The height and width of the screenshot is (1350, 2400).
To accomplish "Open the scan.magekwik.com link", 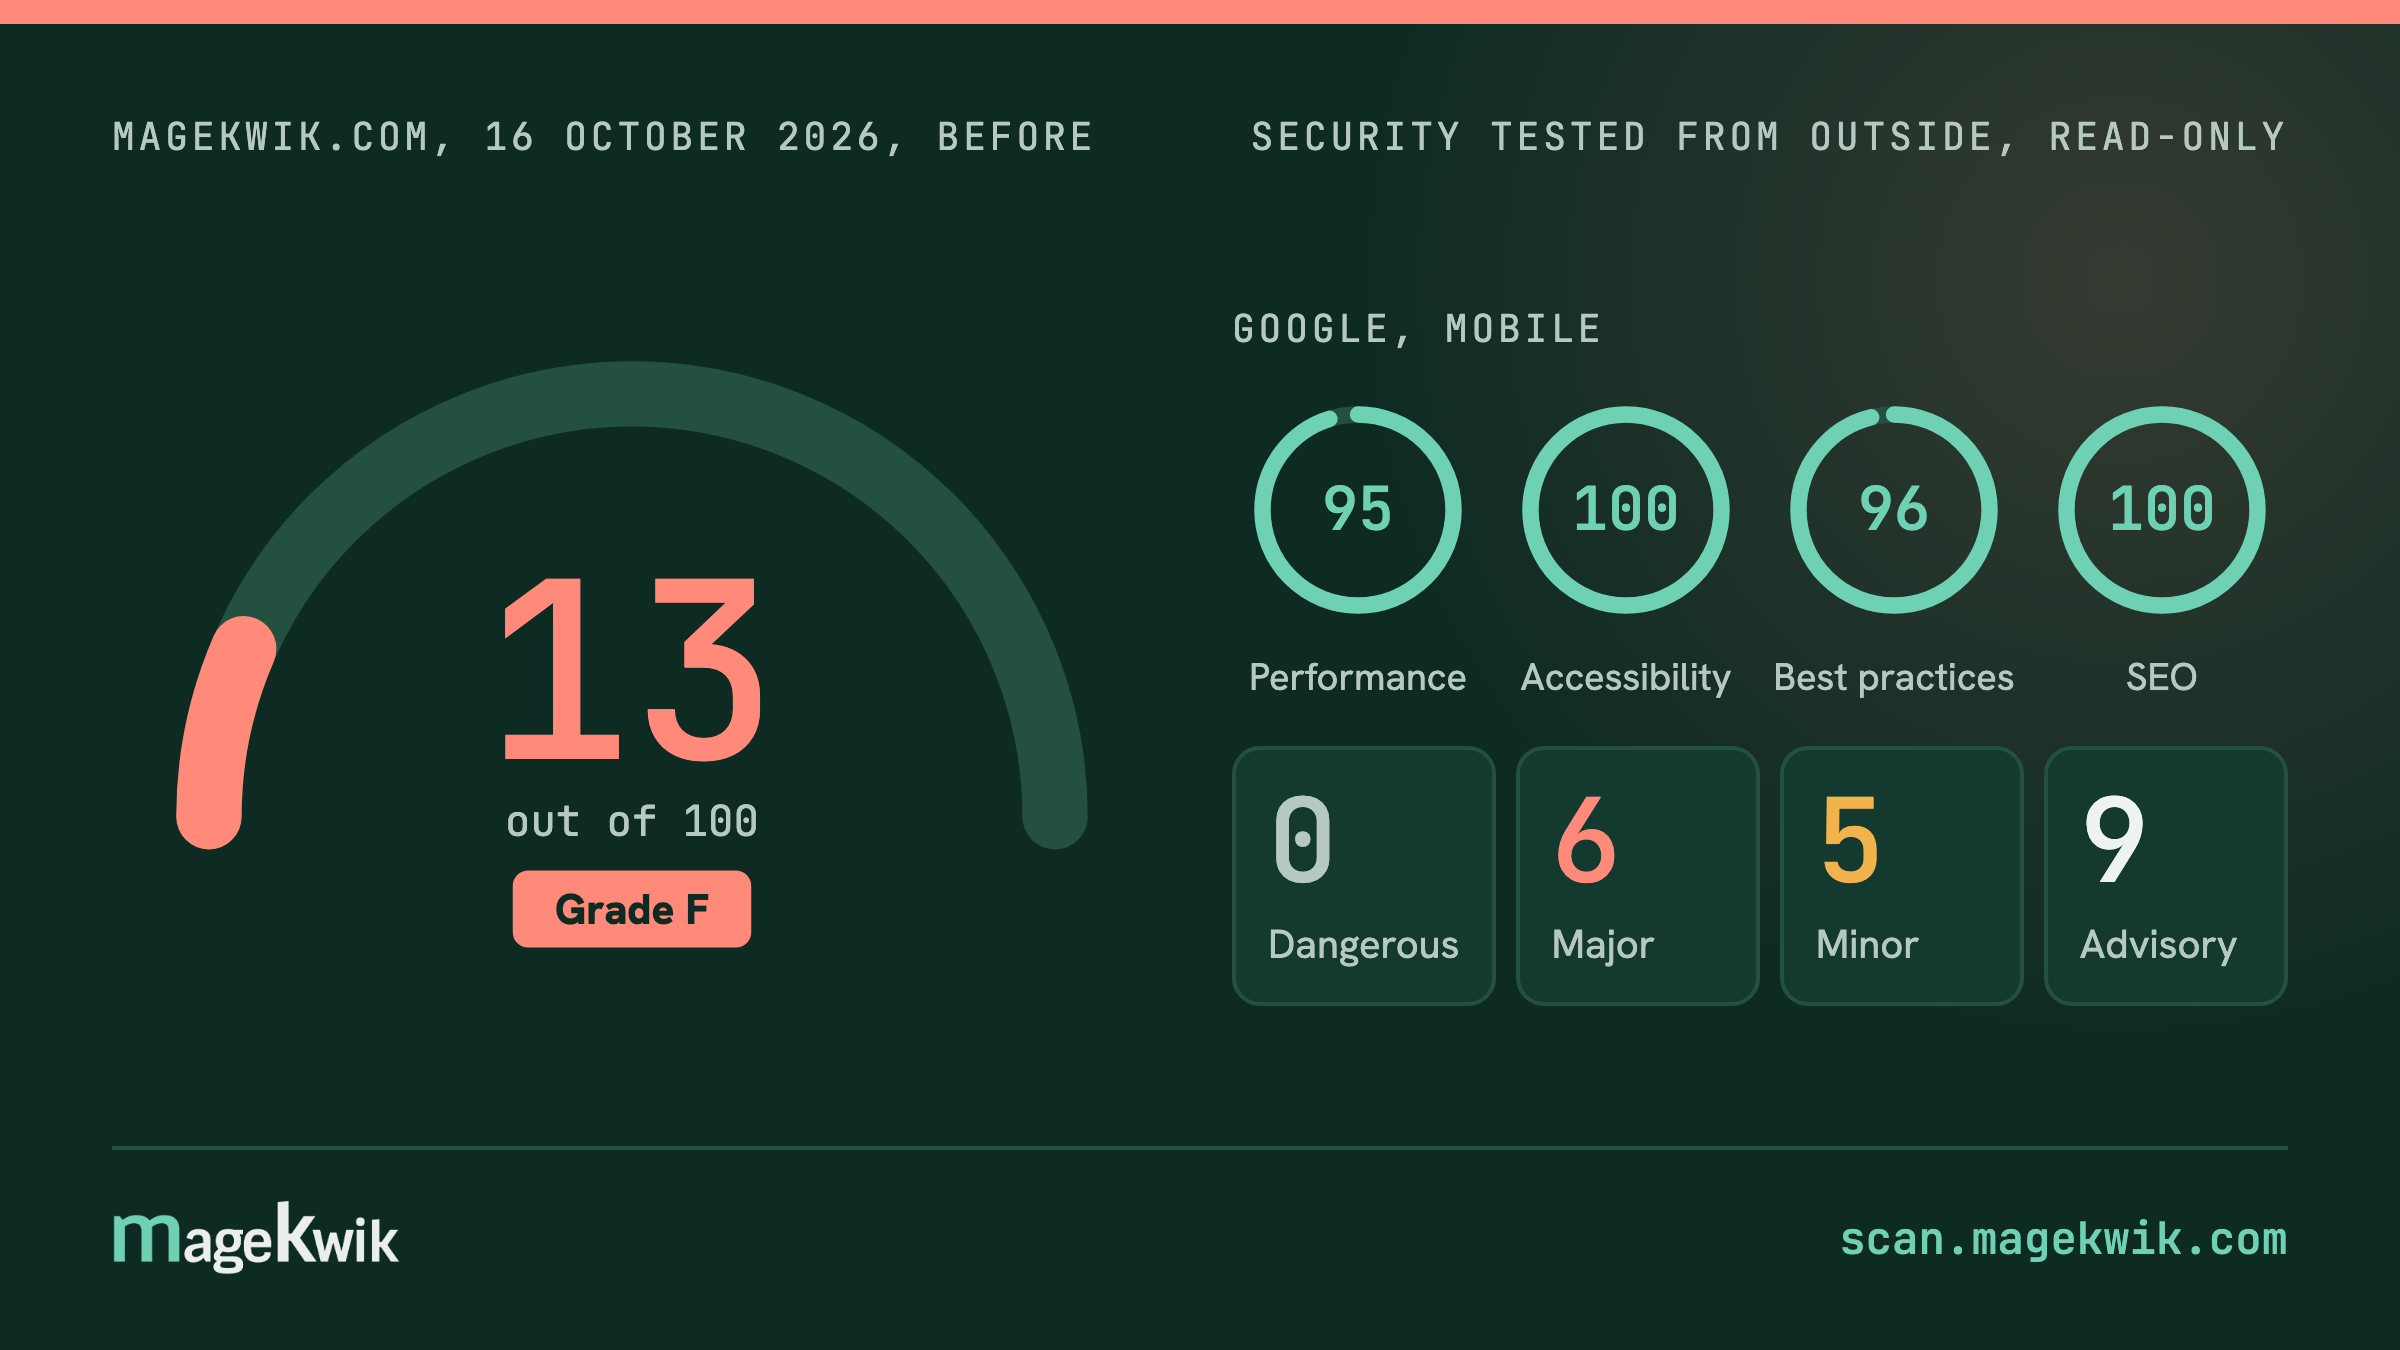I will pyautogui.click(x=2063, y=1239).
